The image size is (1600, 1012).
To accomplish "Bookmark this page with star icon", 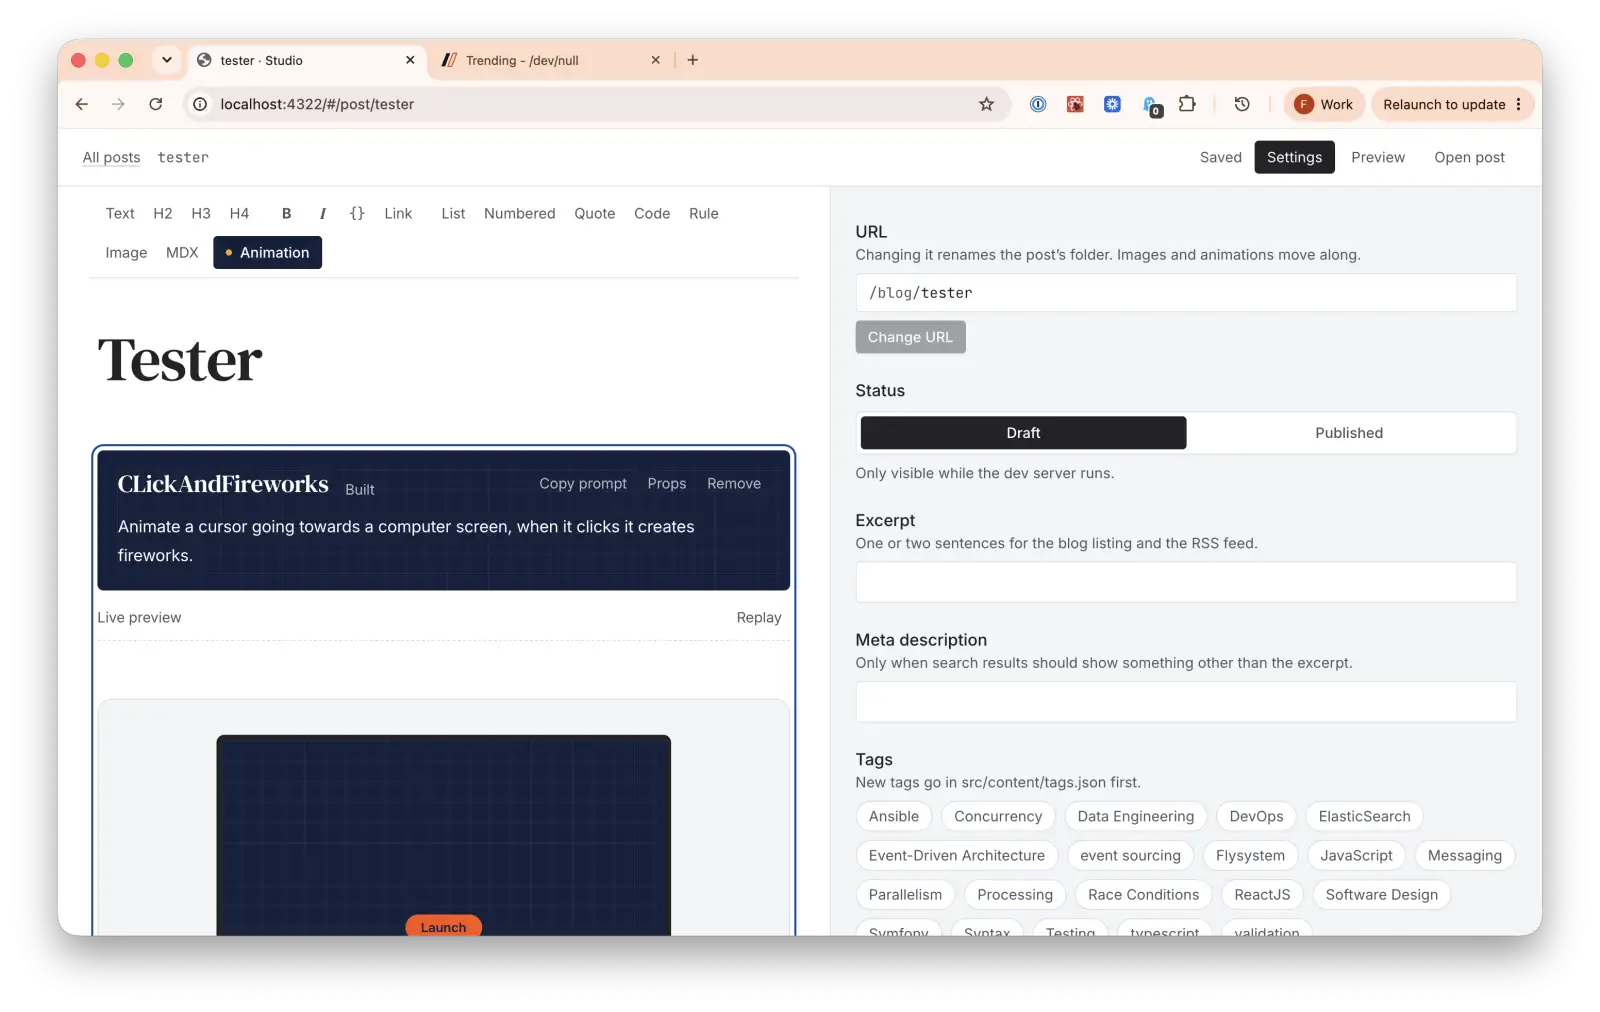I will (x=986, y=104).
